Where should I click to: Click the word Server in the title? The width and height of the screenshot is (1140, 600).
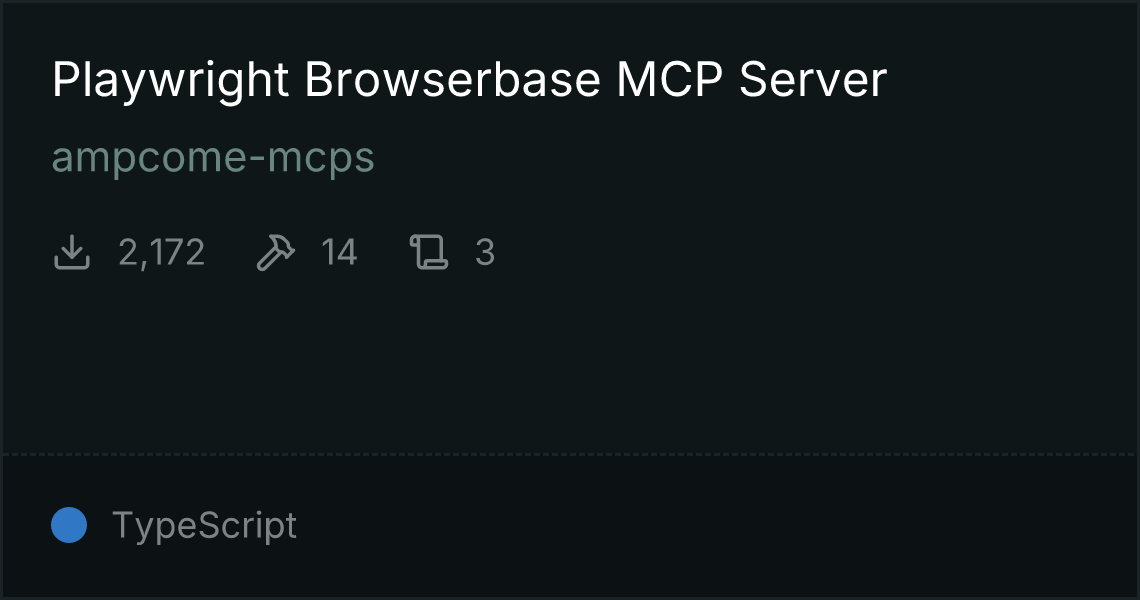[x=813, y=80]
